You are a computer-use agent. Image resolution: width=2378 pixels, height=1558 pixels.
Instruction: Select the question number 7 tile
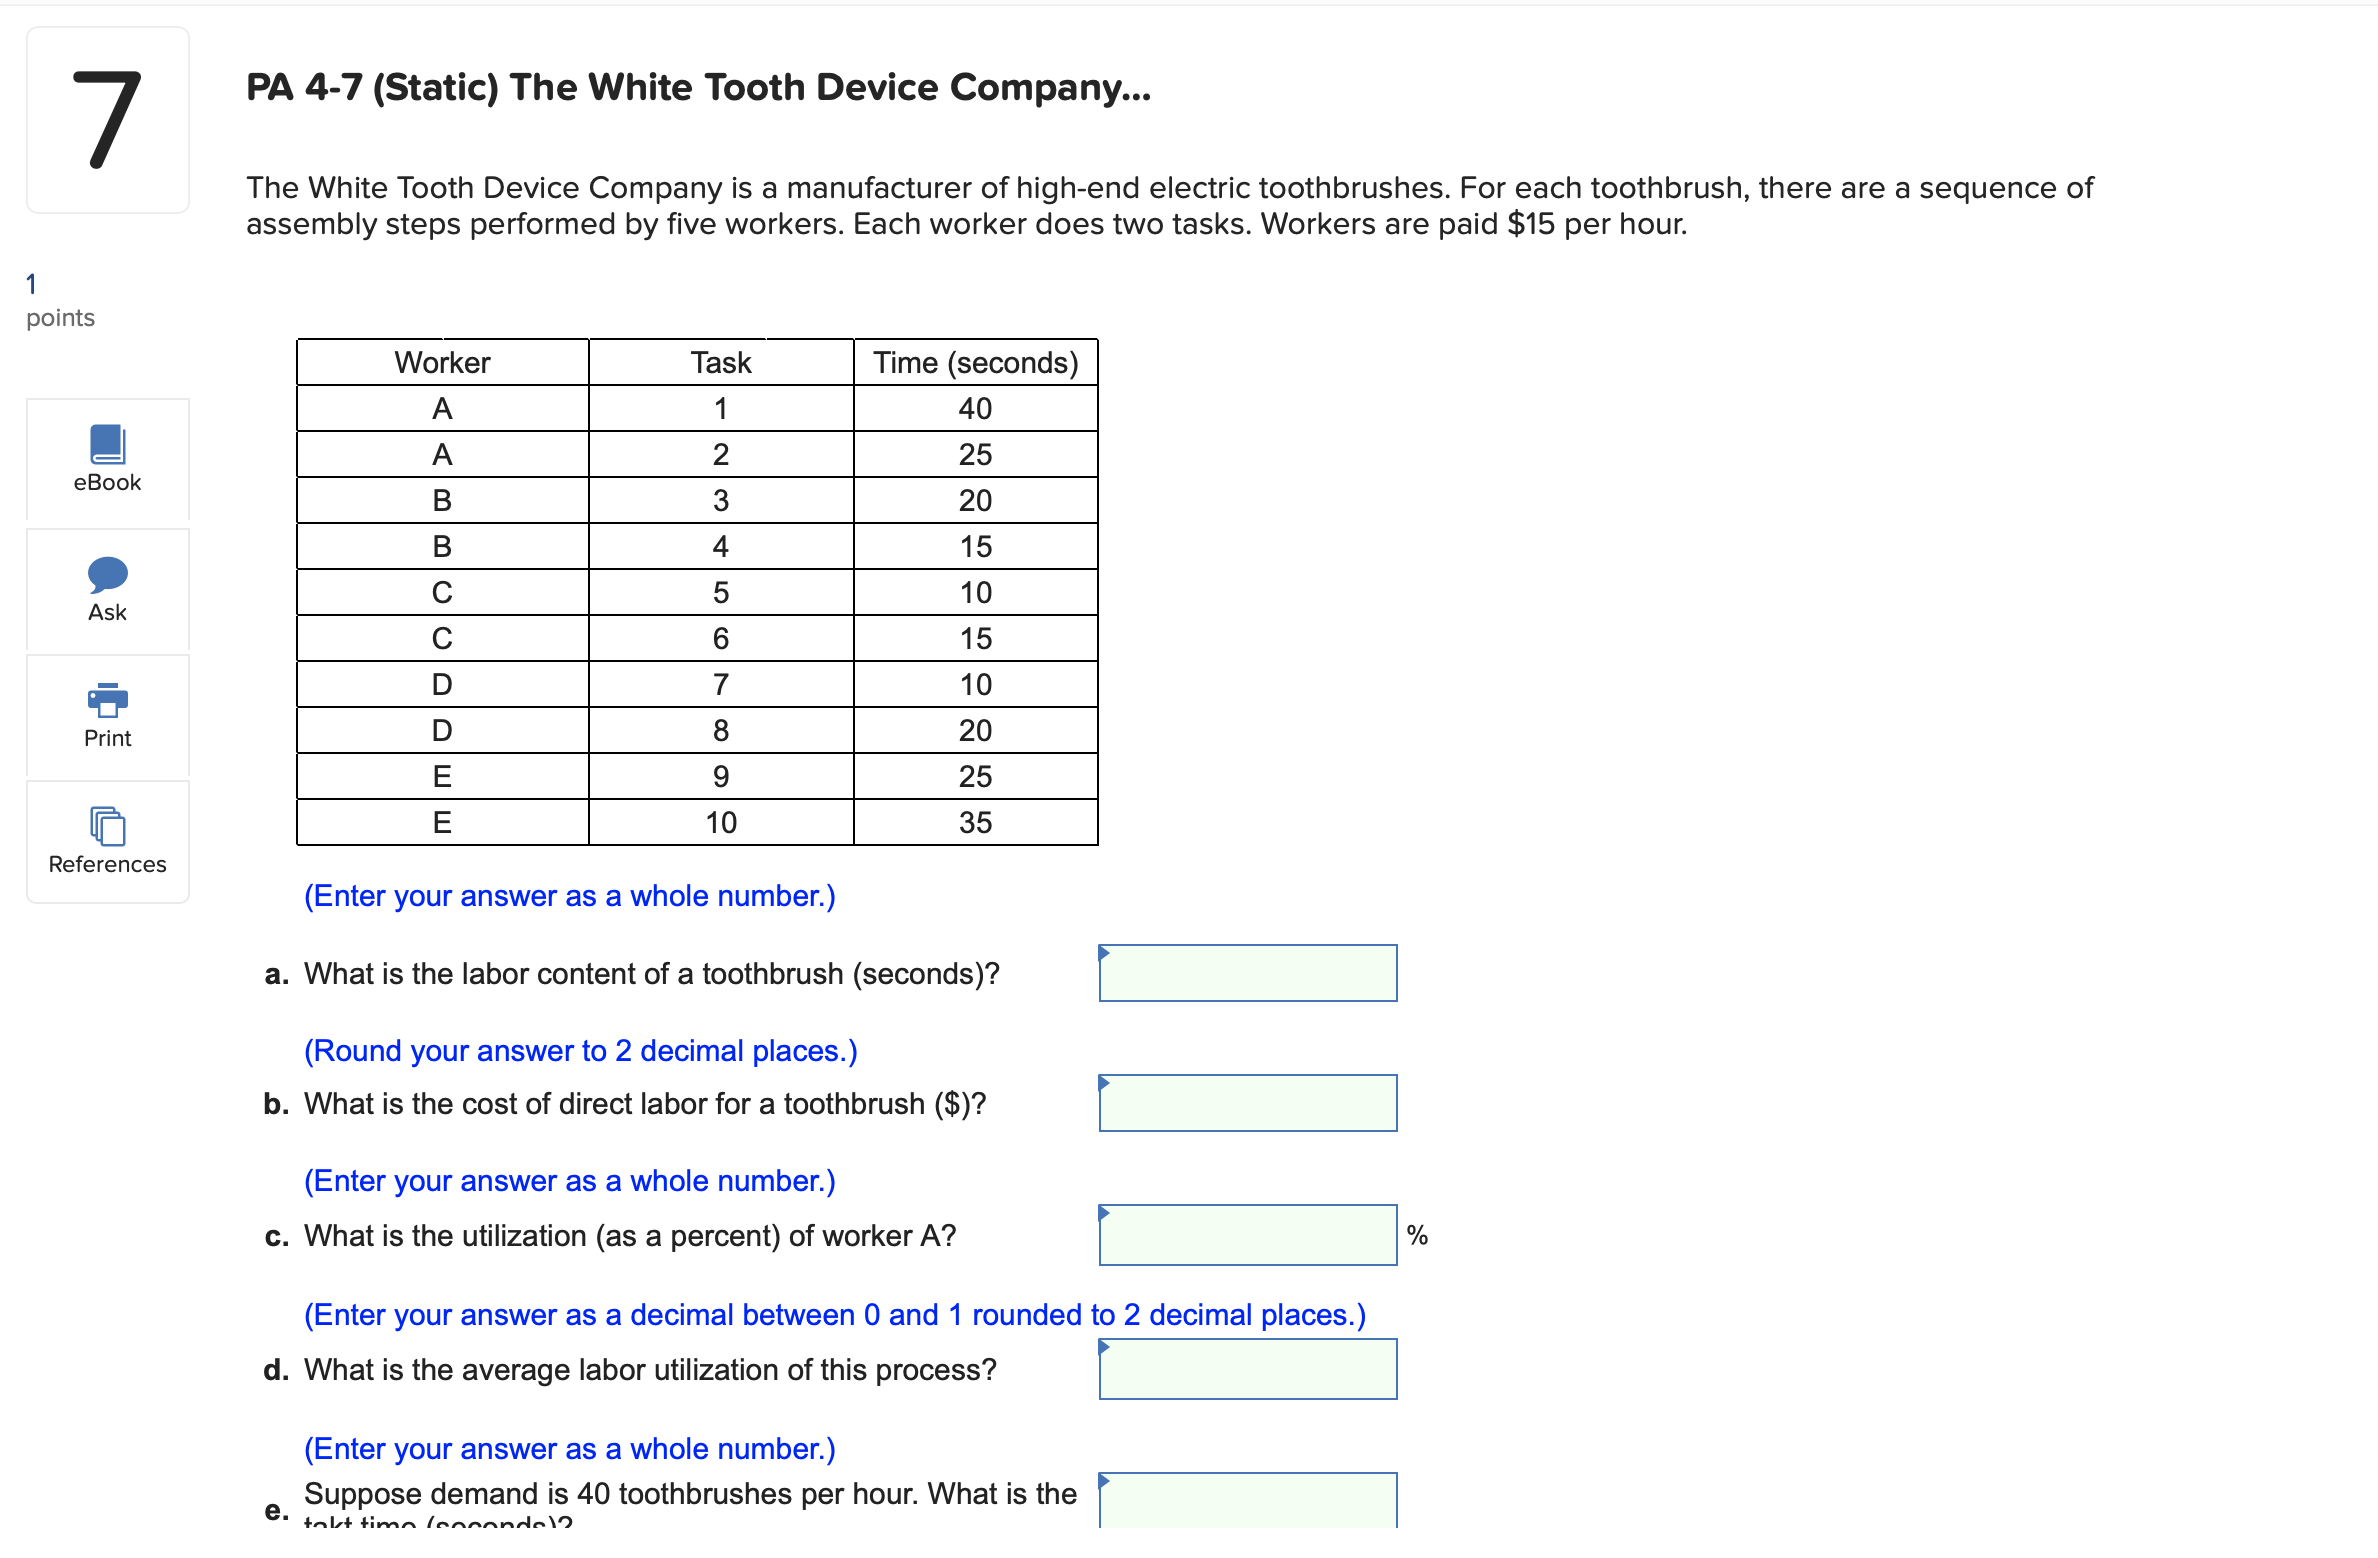[x=107, y=120]
